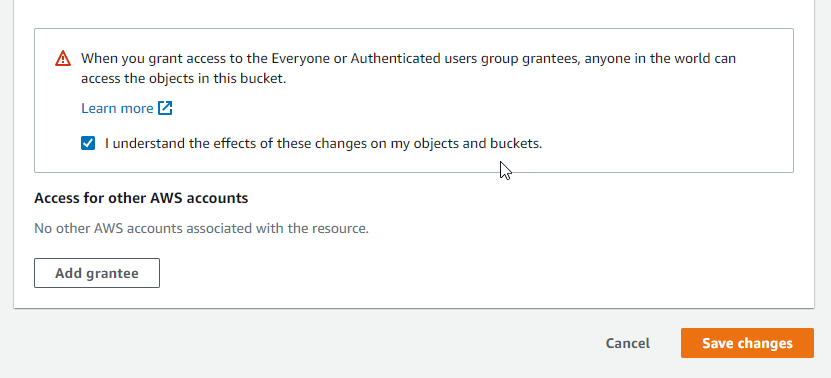Screen dimensions: 831x378
Task: Select the Access for other AWS accounts heading
Action: [141, 198]
